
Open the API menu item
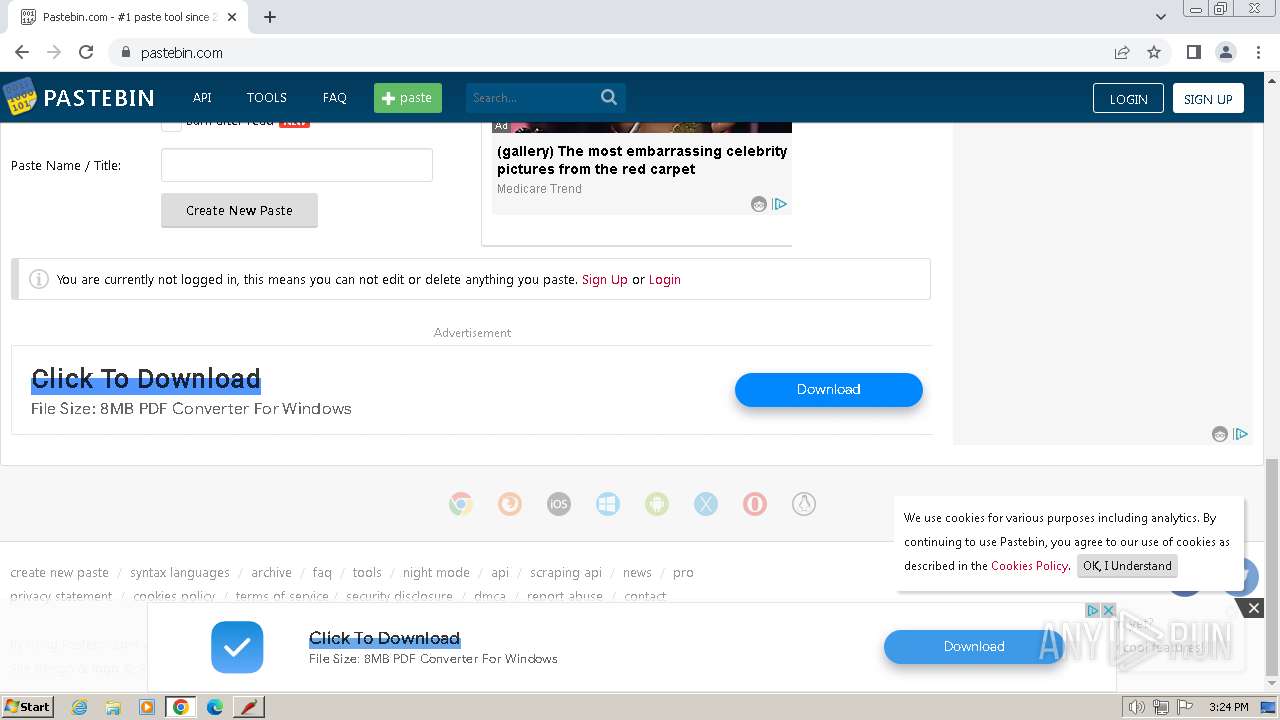(202, 97)
